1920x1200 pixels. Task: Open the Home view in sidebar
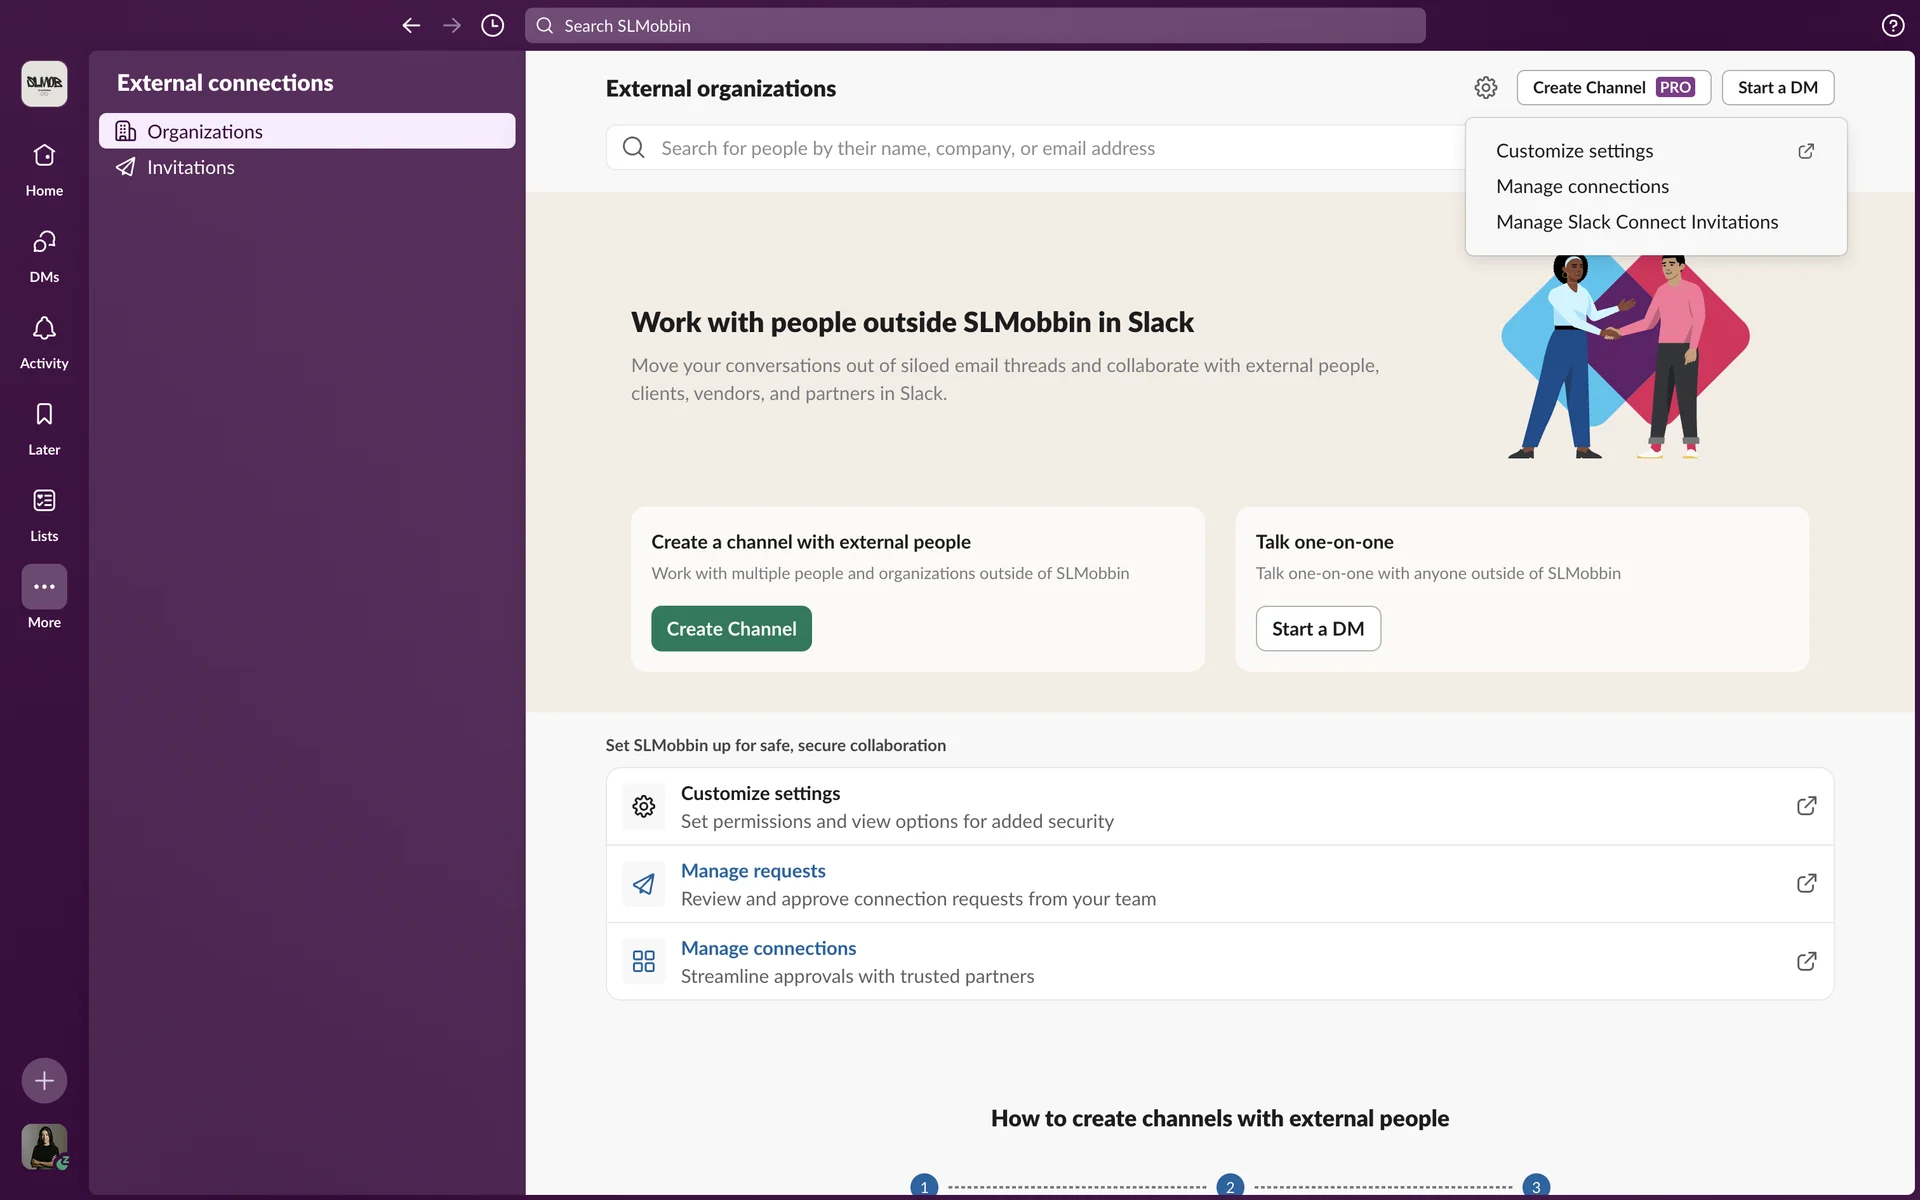(x=44, y=168)
